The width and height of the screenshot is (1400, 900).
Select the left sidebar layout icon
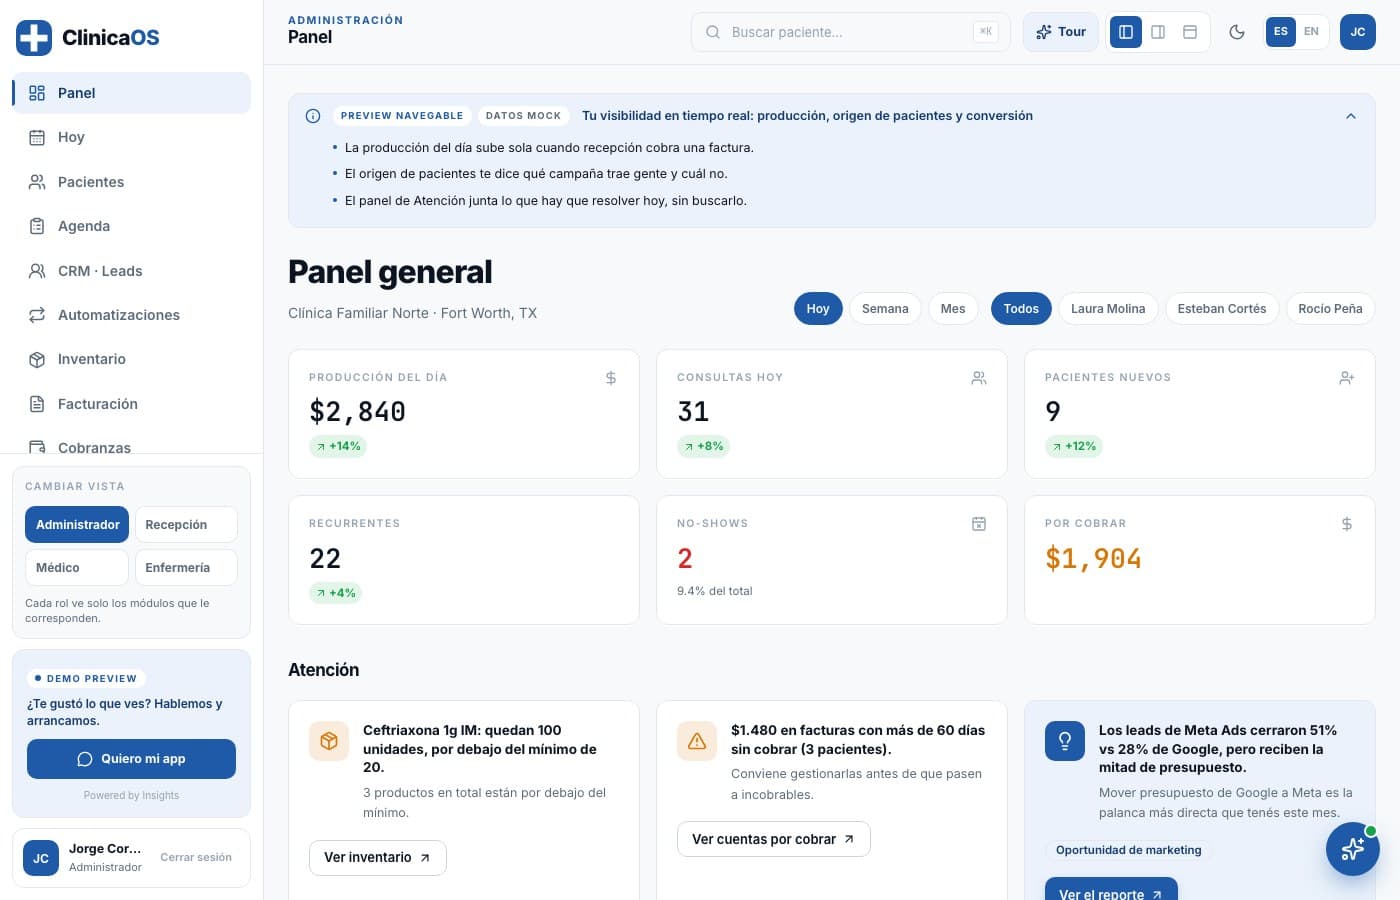[x=1126, y=32]
